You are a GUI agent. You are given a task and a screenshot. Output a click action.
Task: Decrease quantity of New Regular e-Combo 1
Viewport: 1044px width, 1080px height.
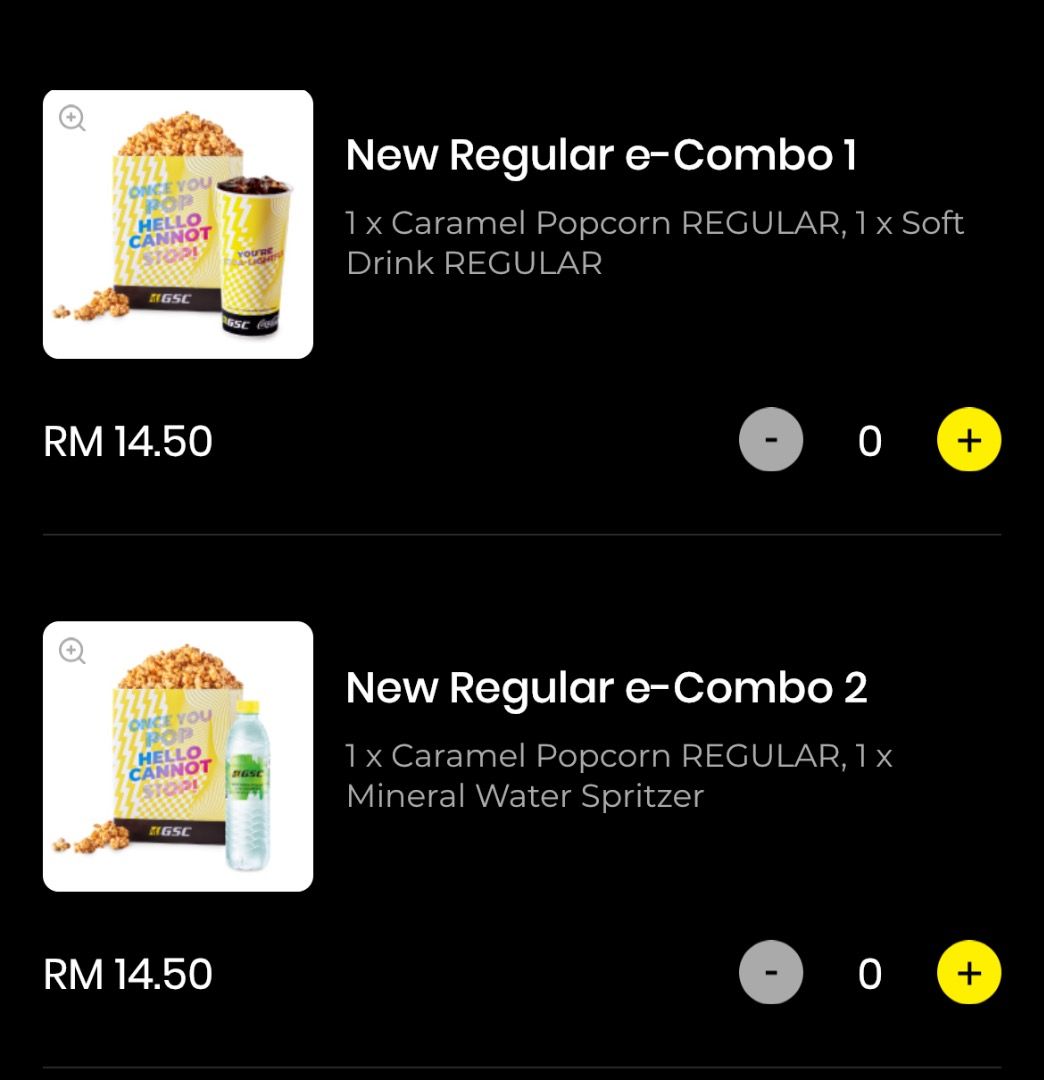click(770, 440)
